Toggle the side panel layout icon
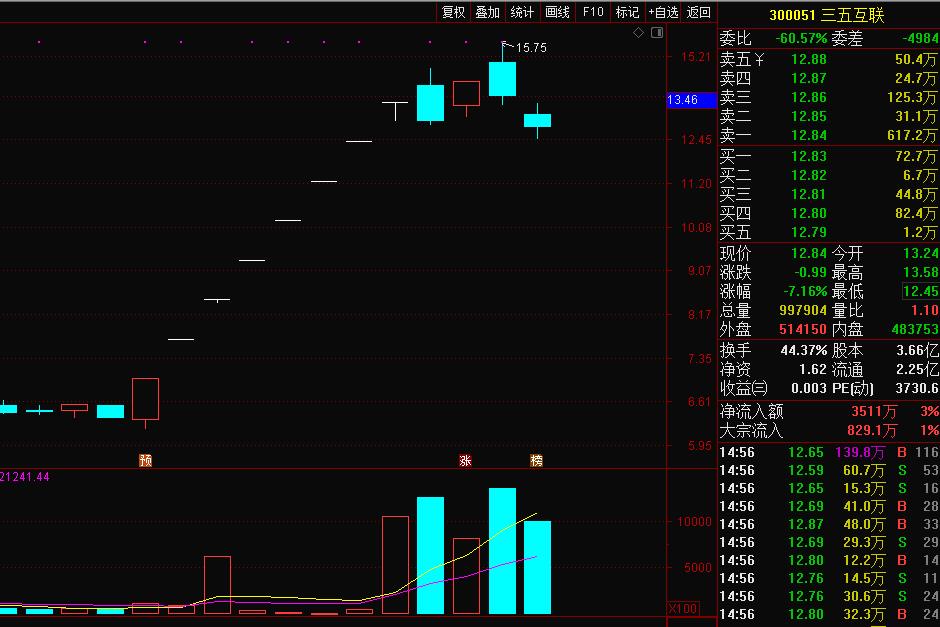 (656, 33)
